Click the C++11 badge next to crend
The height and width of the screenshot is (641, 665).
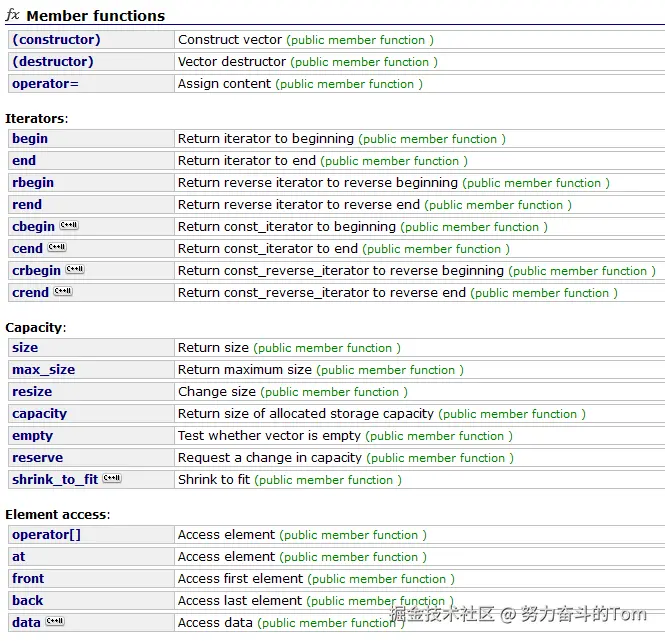pyautogui.click(x=63, y=292)
